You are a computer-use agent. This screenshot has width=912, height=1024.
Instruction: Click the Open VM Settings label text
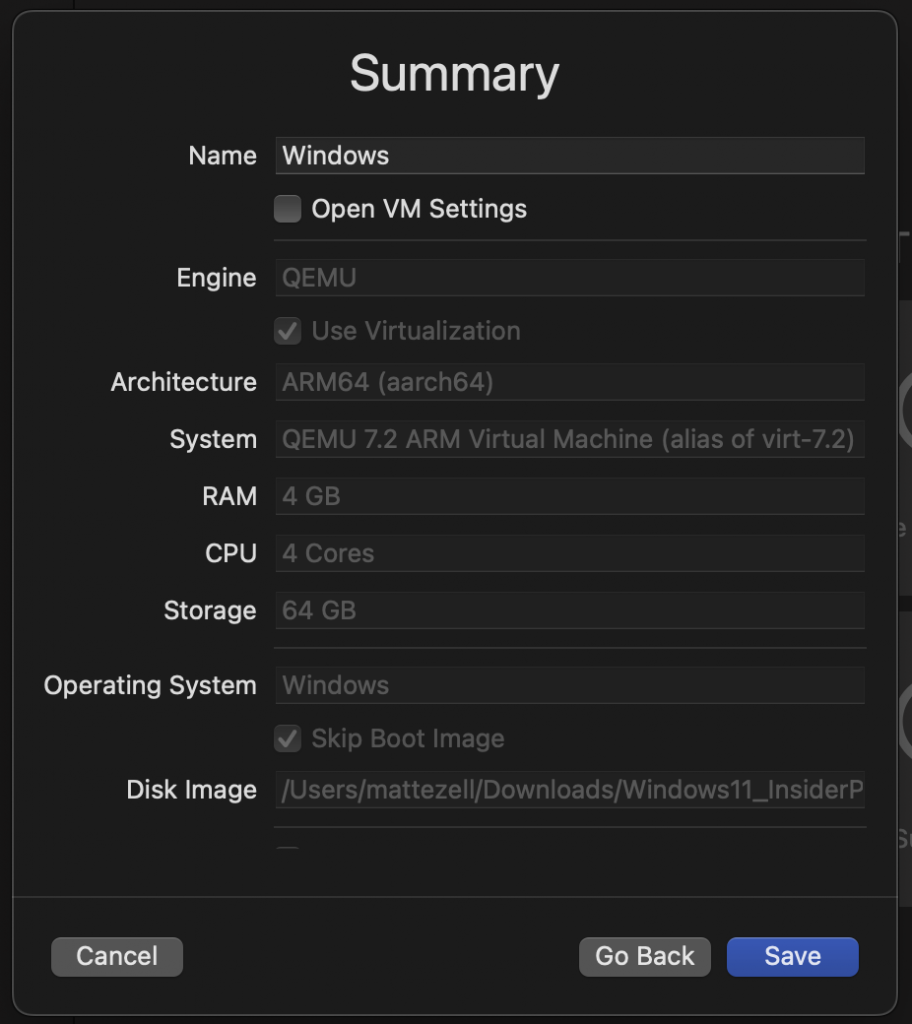click(419, 209)
